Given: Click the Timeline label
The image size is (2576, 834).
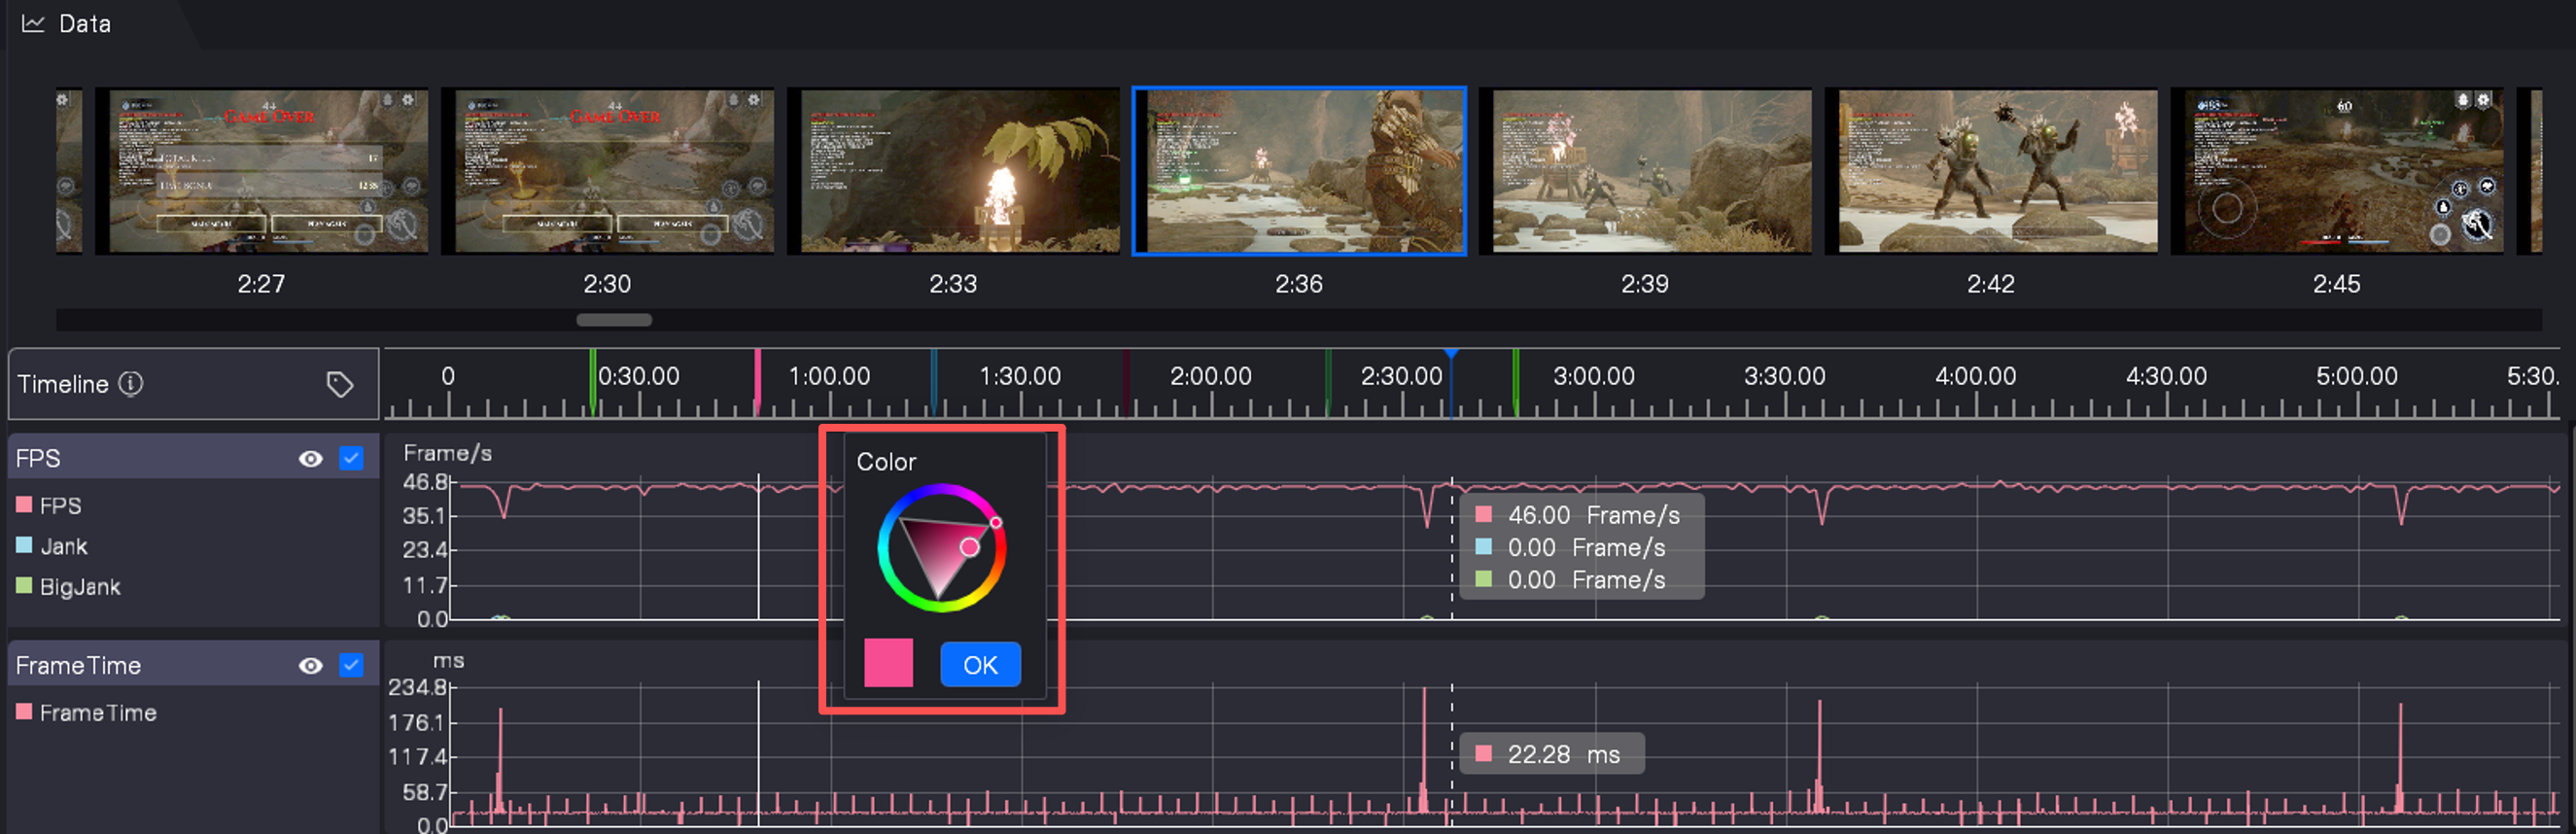Looking at the screenshot, I should pyautogui.click(x=63, y=384).
